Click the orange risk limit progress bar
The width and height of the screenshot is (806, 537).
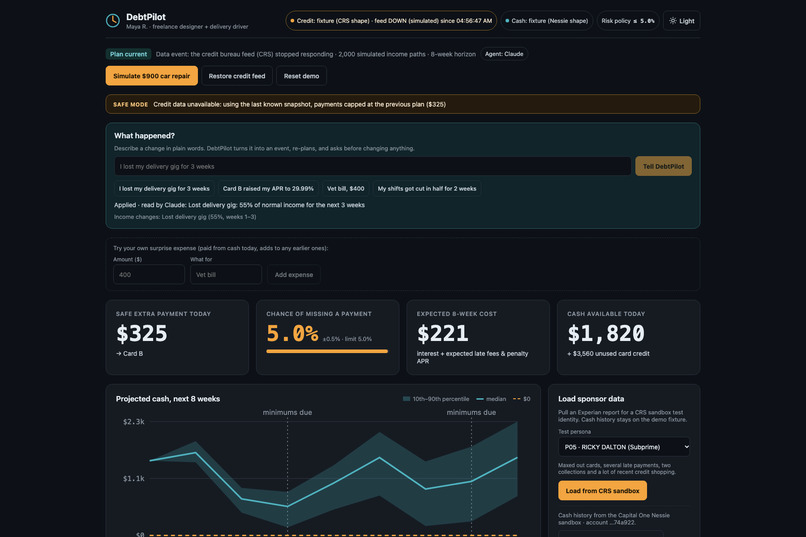tap(327, 351)
